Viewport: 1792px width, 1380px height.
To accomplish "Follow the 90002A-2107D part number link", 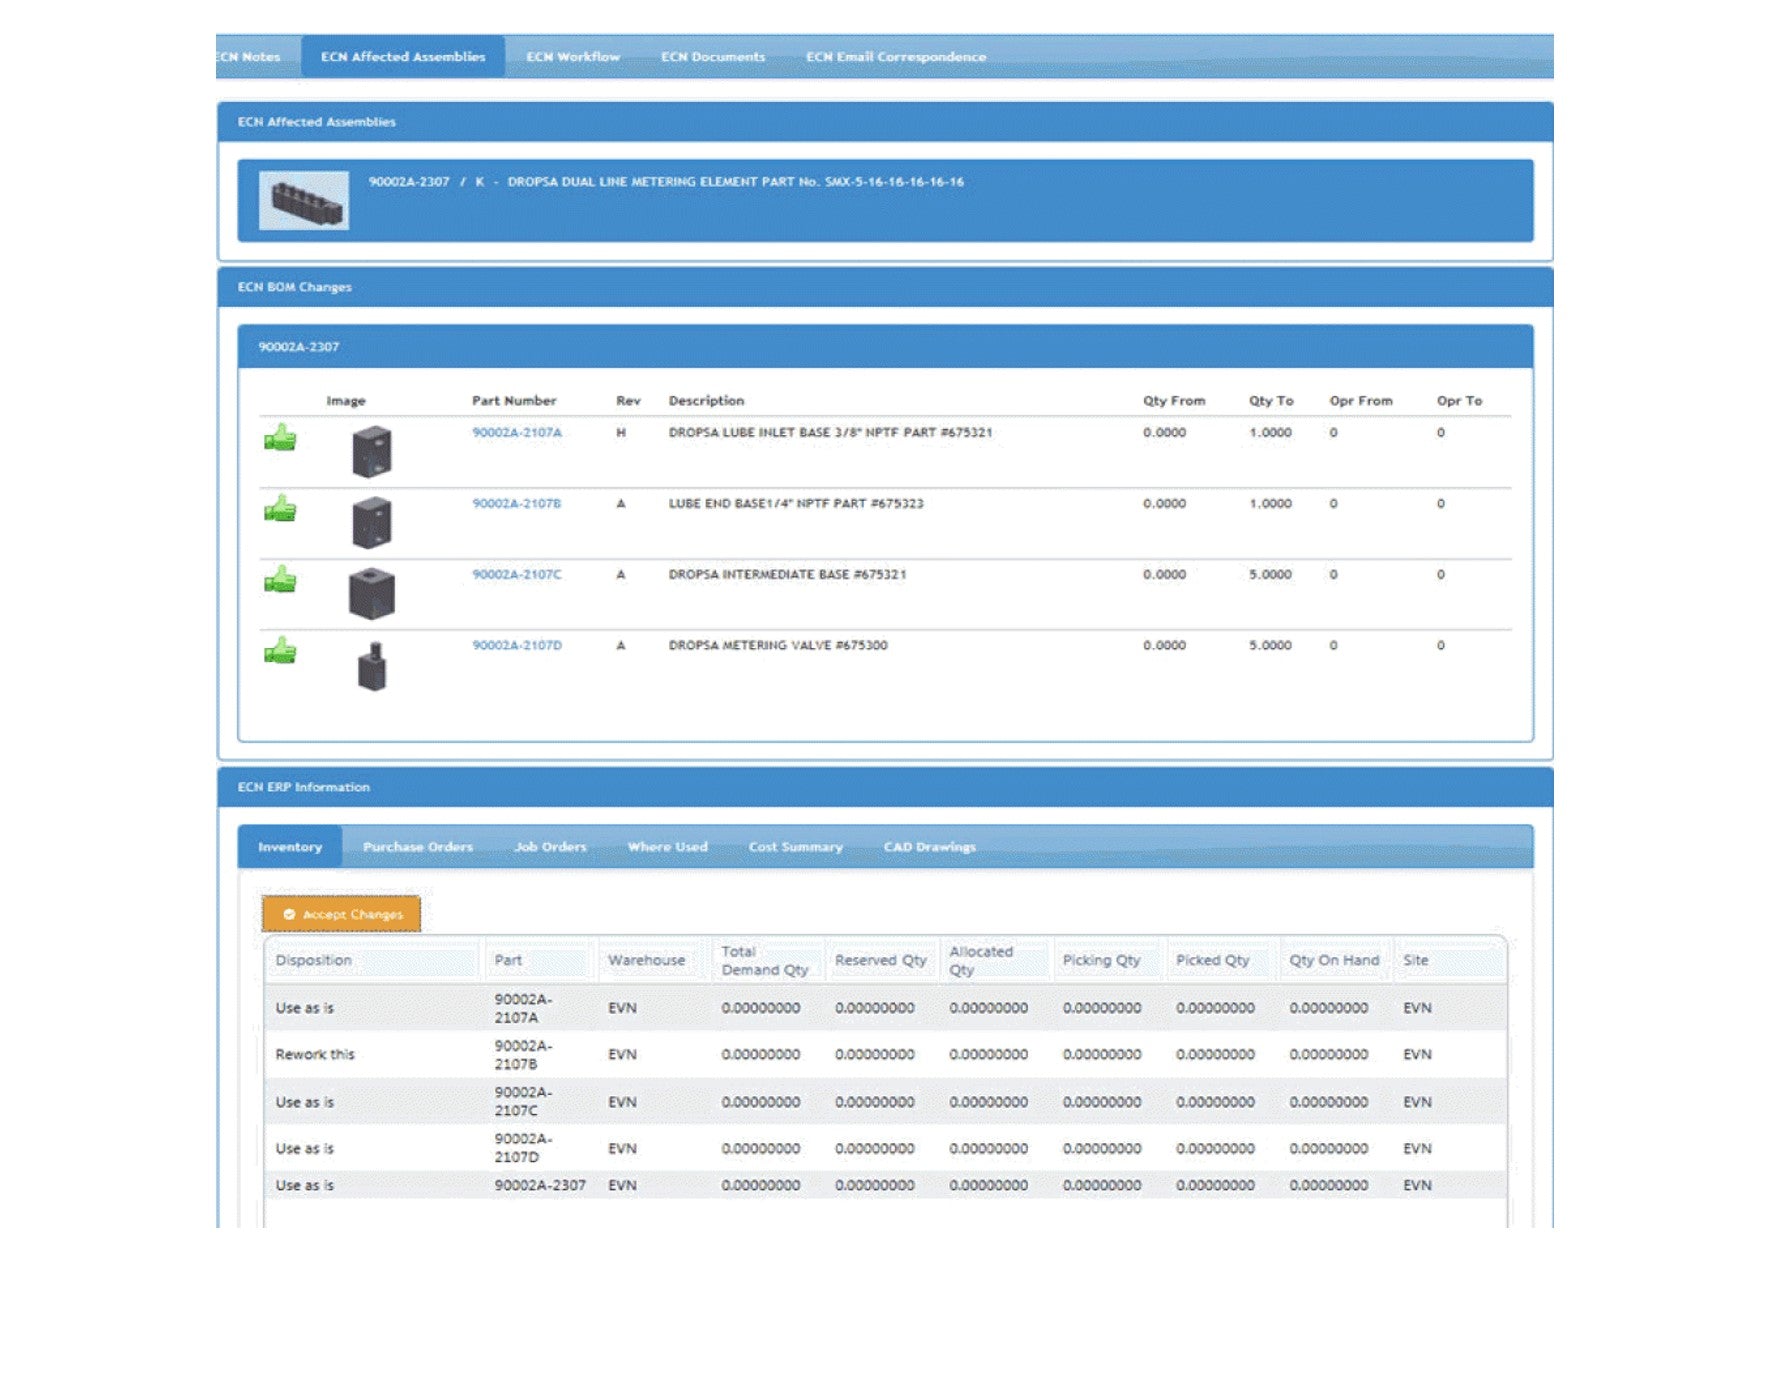I will coord(517,646).
